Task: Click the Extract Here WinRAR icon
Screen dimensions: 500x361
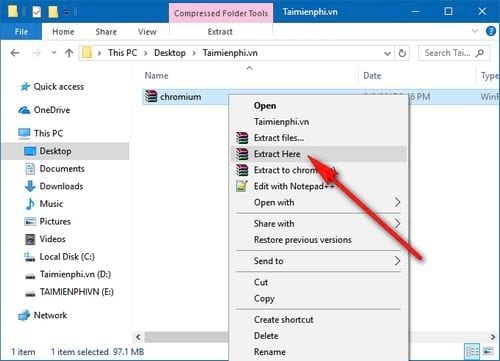Action: click(242, 154)
